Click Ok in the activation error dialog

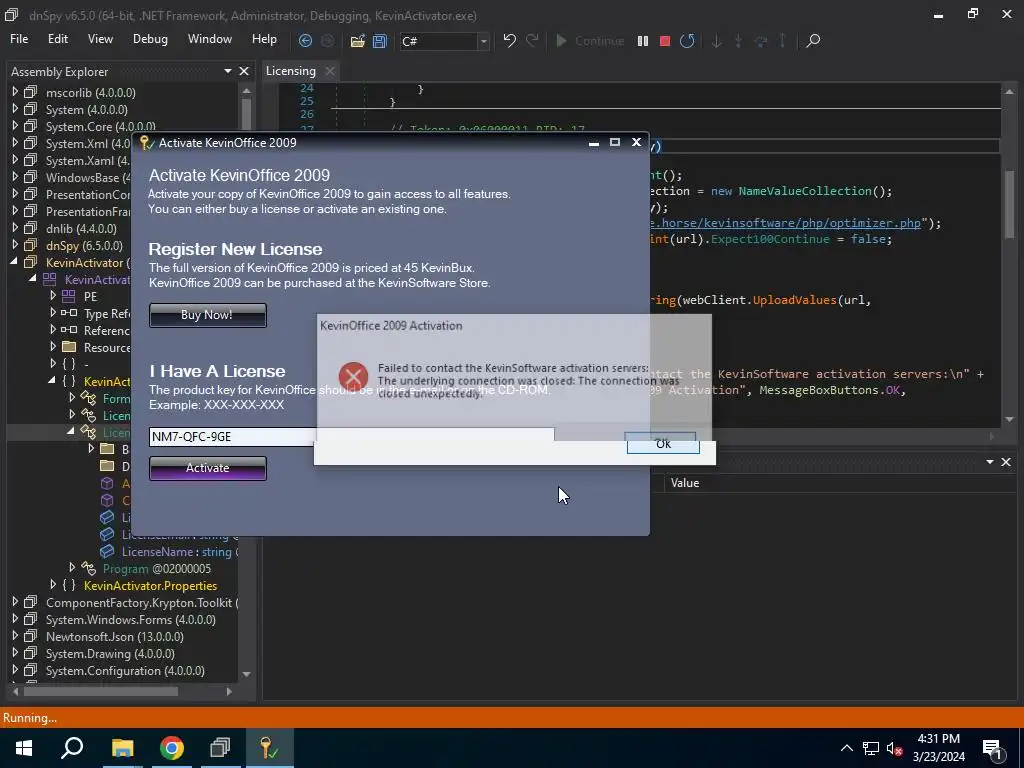click(x=663, y=444)
